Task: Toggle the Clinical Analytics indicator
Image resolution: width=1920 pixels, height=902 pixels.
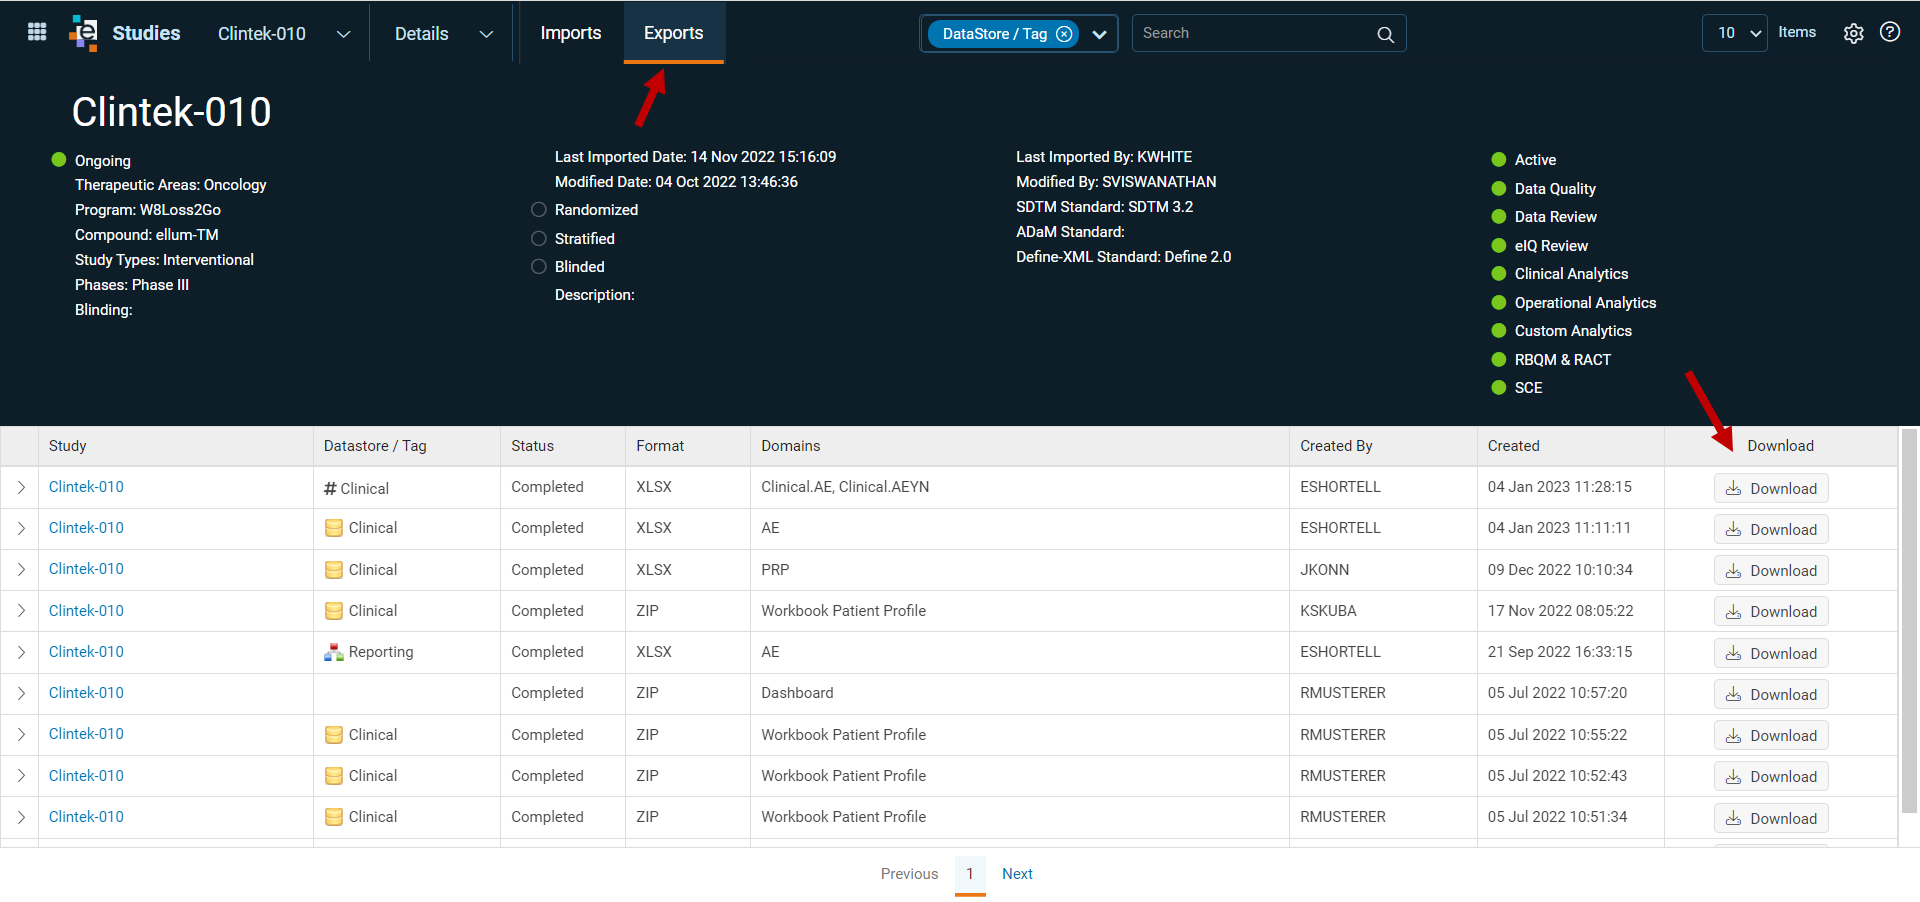Action: pyautogui.click(x=1499, y=274)
